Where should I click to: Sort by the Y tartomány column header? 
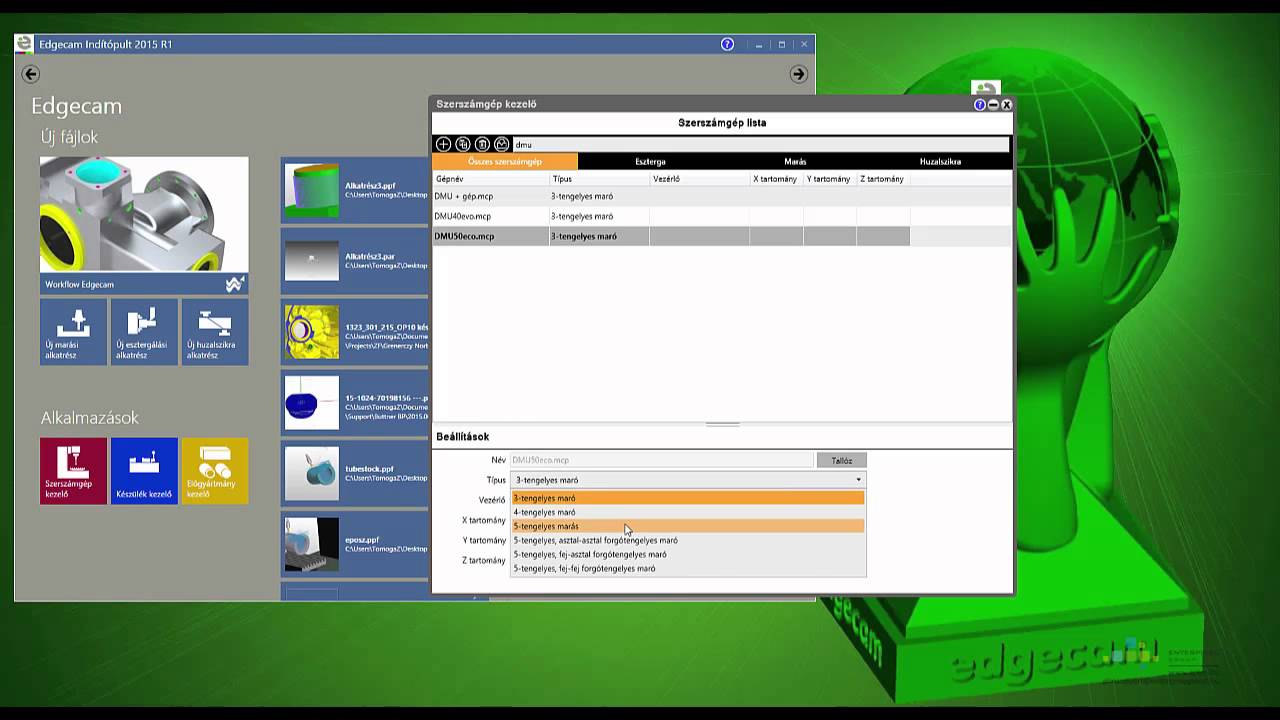(829, 179)
